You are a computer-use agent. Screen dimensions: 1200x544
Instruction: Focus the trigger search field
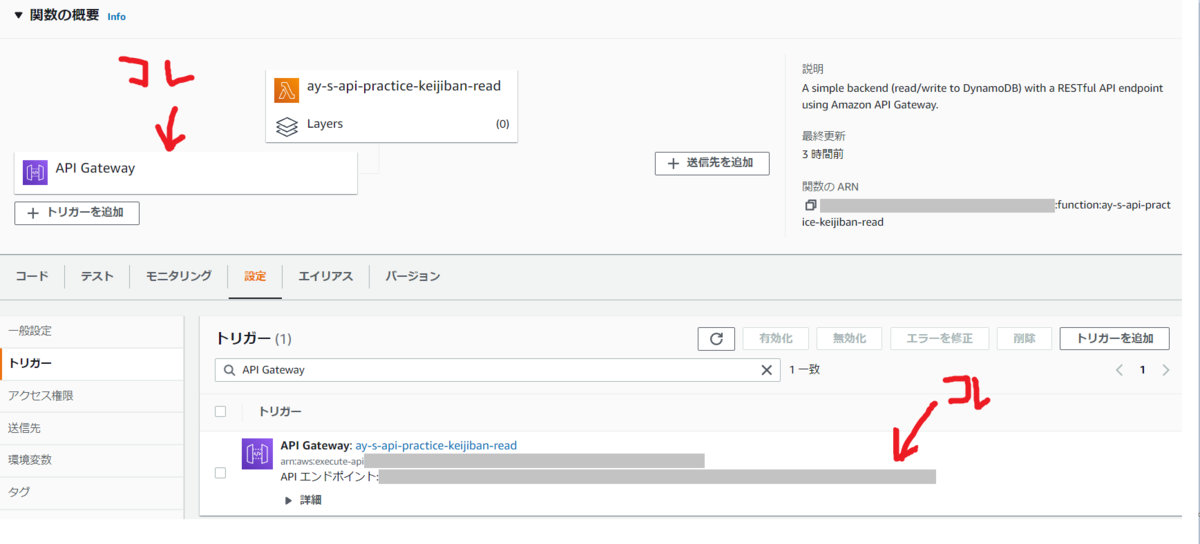pyautogui.click(x=497, y=370)
